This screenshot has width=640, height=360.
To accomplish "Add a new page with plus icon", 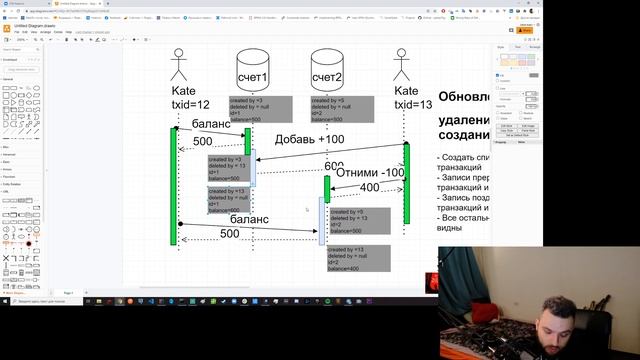I will click(86, 292).
